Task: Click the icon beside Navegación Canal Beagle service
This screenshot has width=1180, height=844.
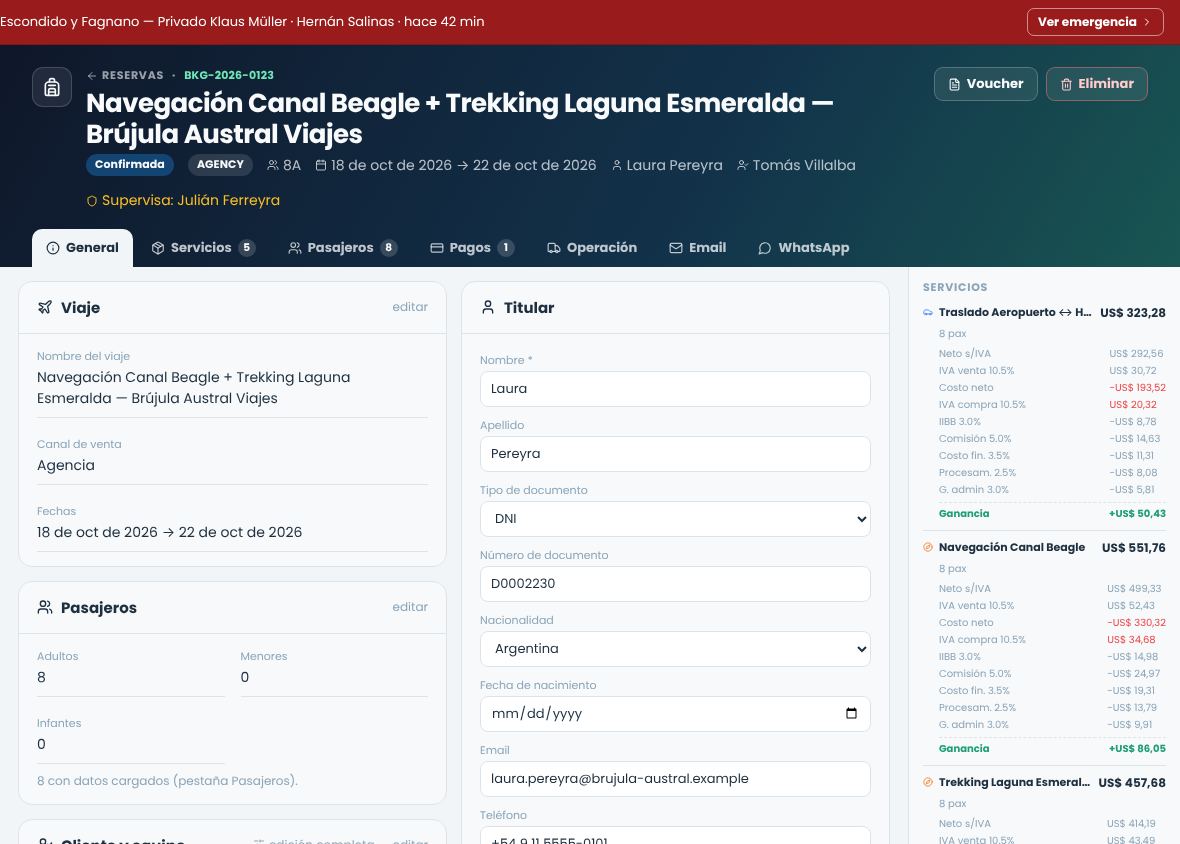Action: [928, 547]
